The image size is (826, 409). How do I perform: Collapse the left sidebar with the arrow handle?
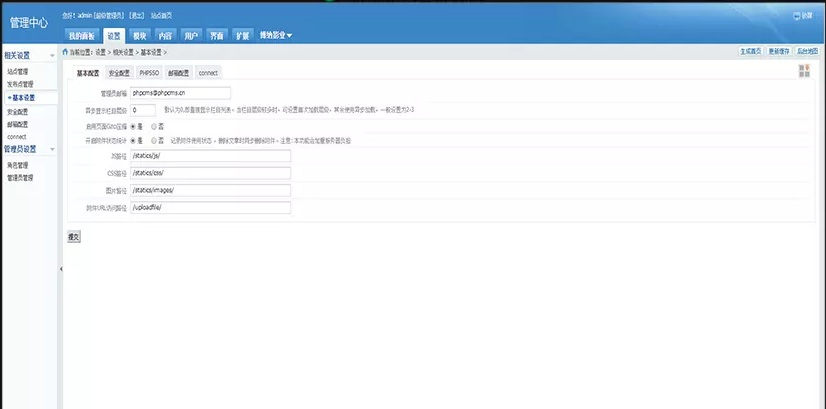[x=60, y=269]
